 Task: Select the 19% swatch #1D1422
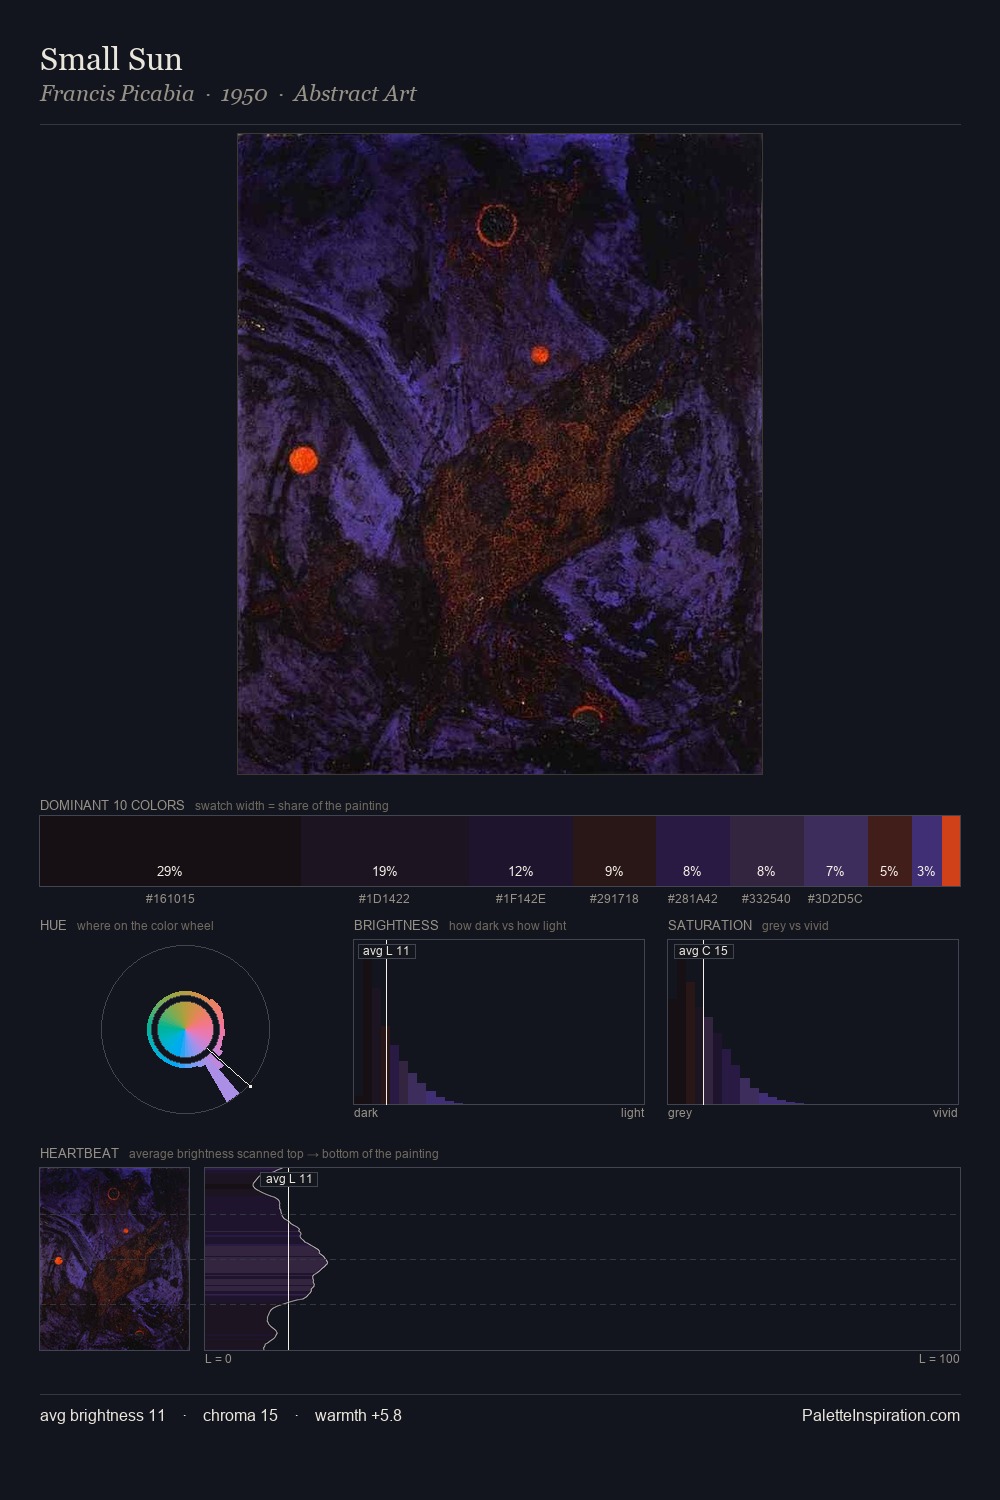(385, 851)
